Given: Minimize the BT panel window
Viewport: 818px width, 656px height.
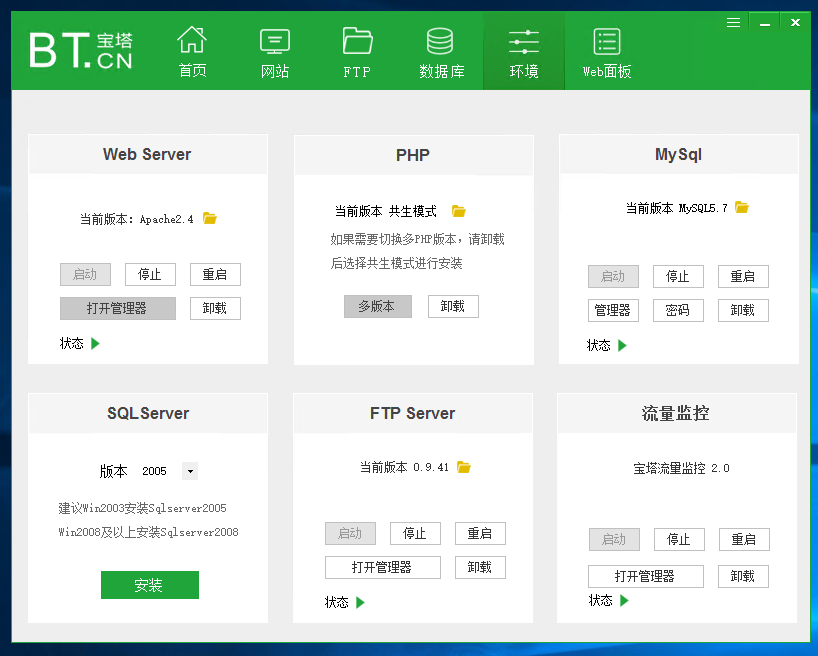Looking at the screenshot, I should 765,23.
